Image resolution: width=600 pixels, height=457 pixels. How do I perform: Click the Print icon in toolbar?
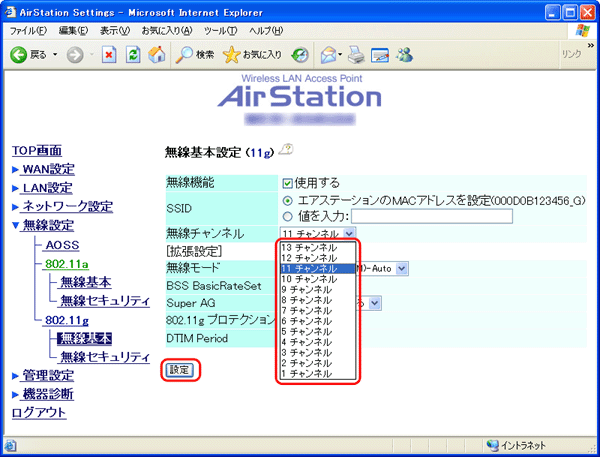[356, 55]
